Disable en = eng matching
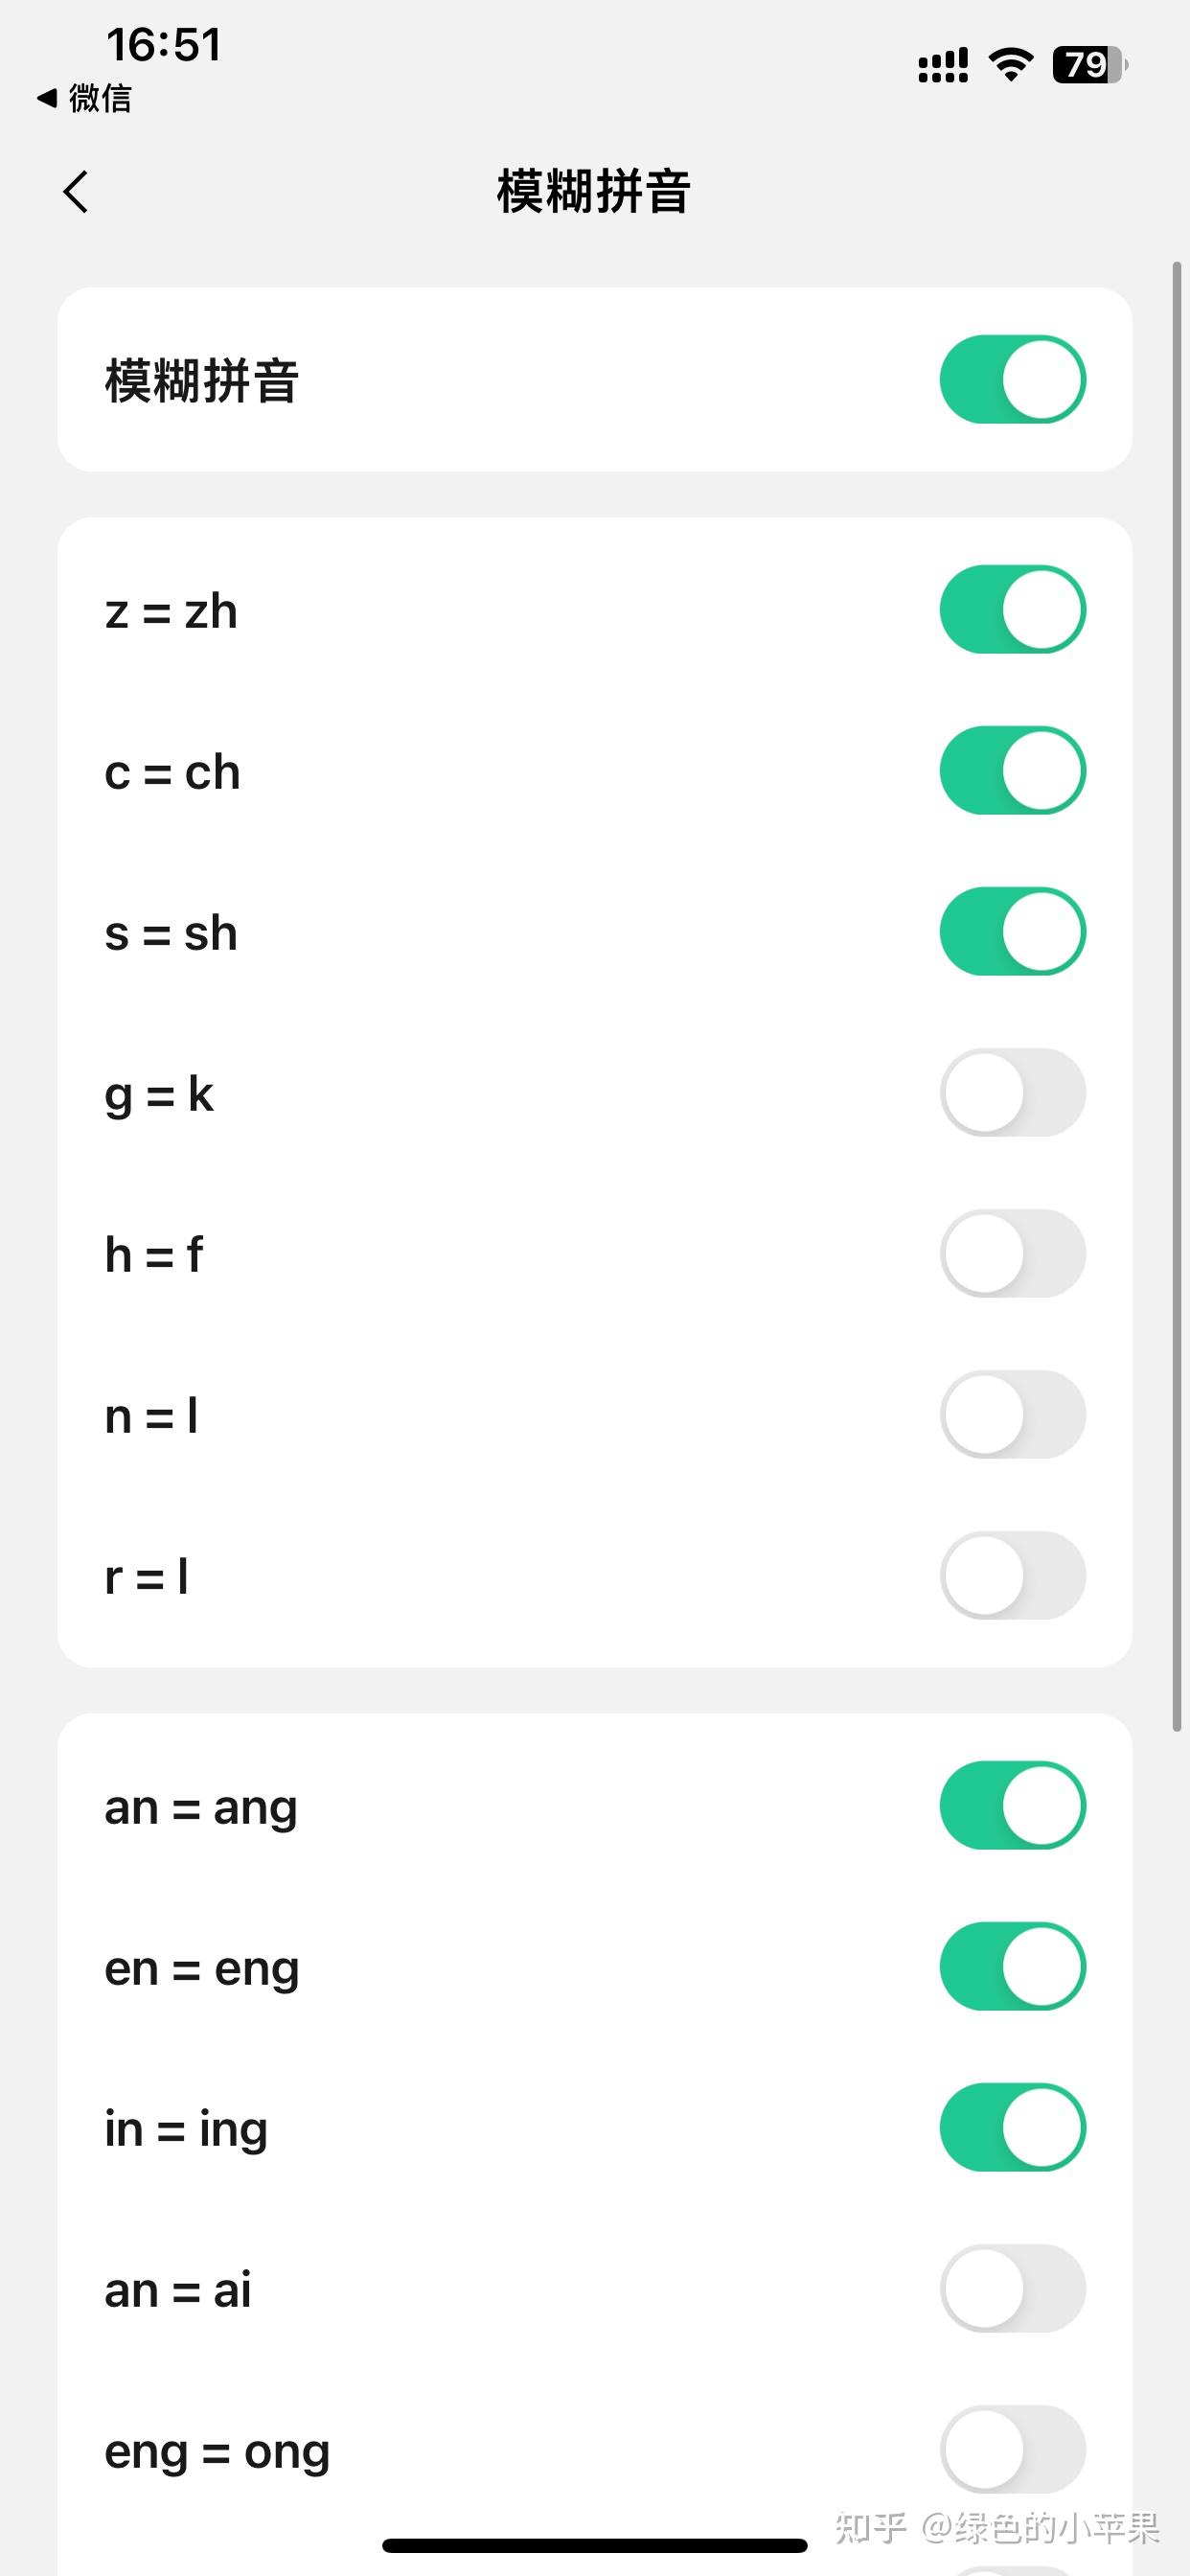 (1012, 1966)
